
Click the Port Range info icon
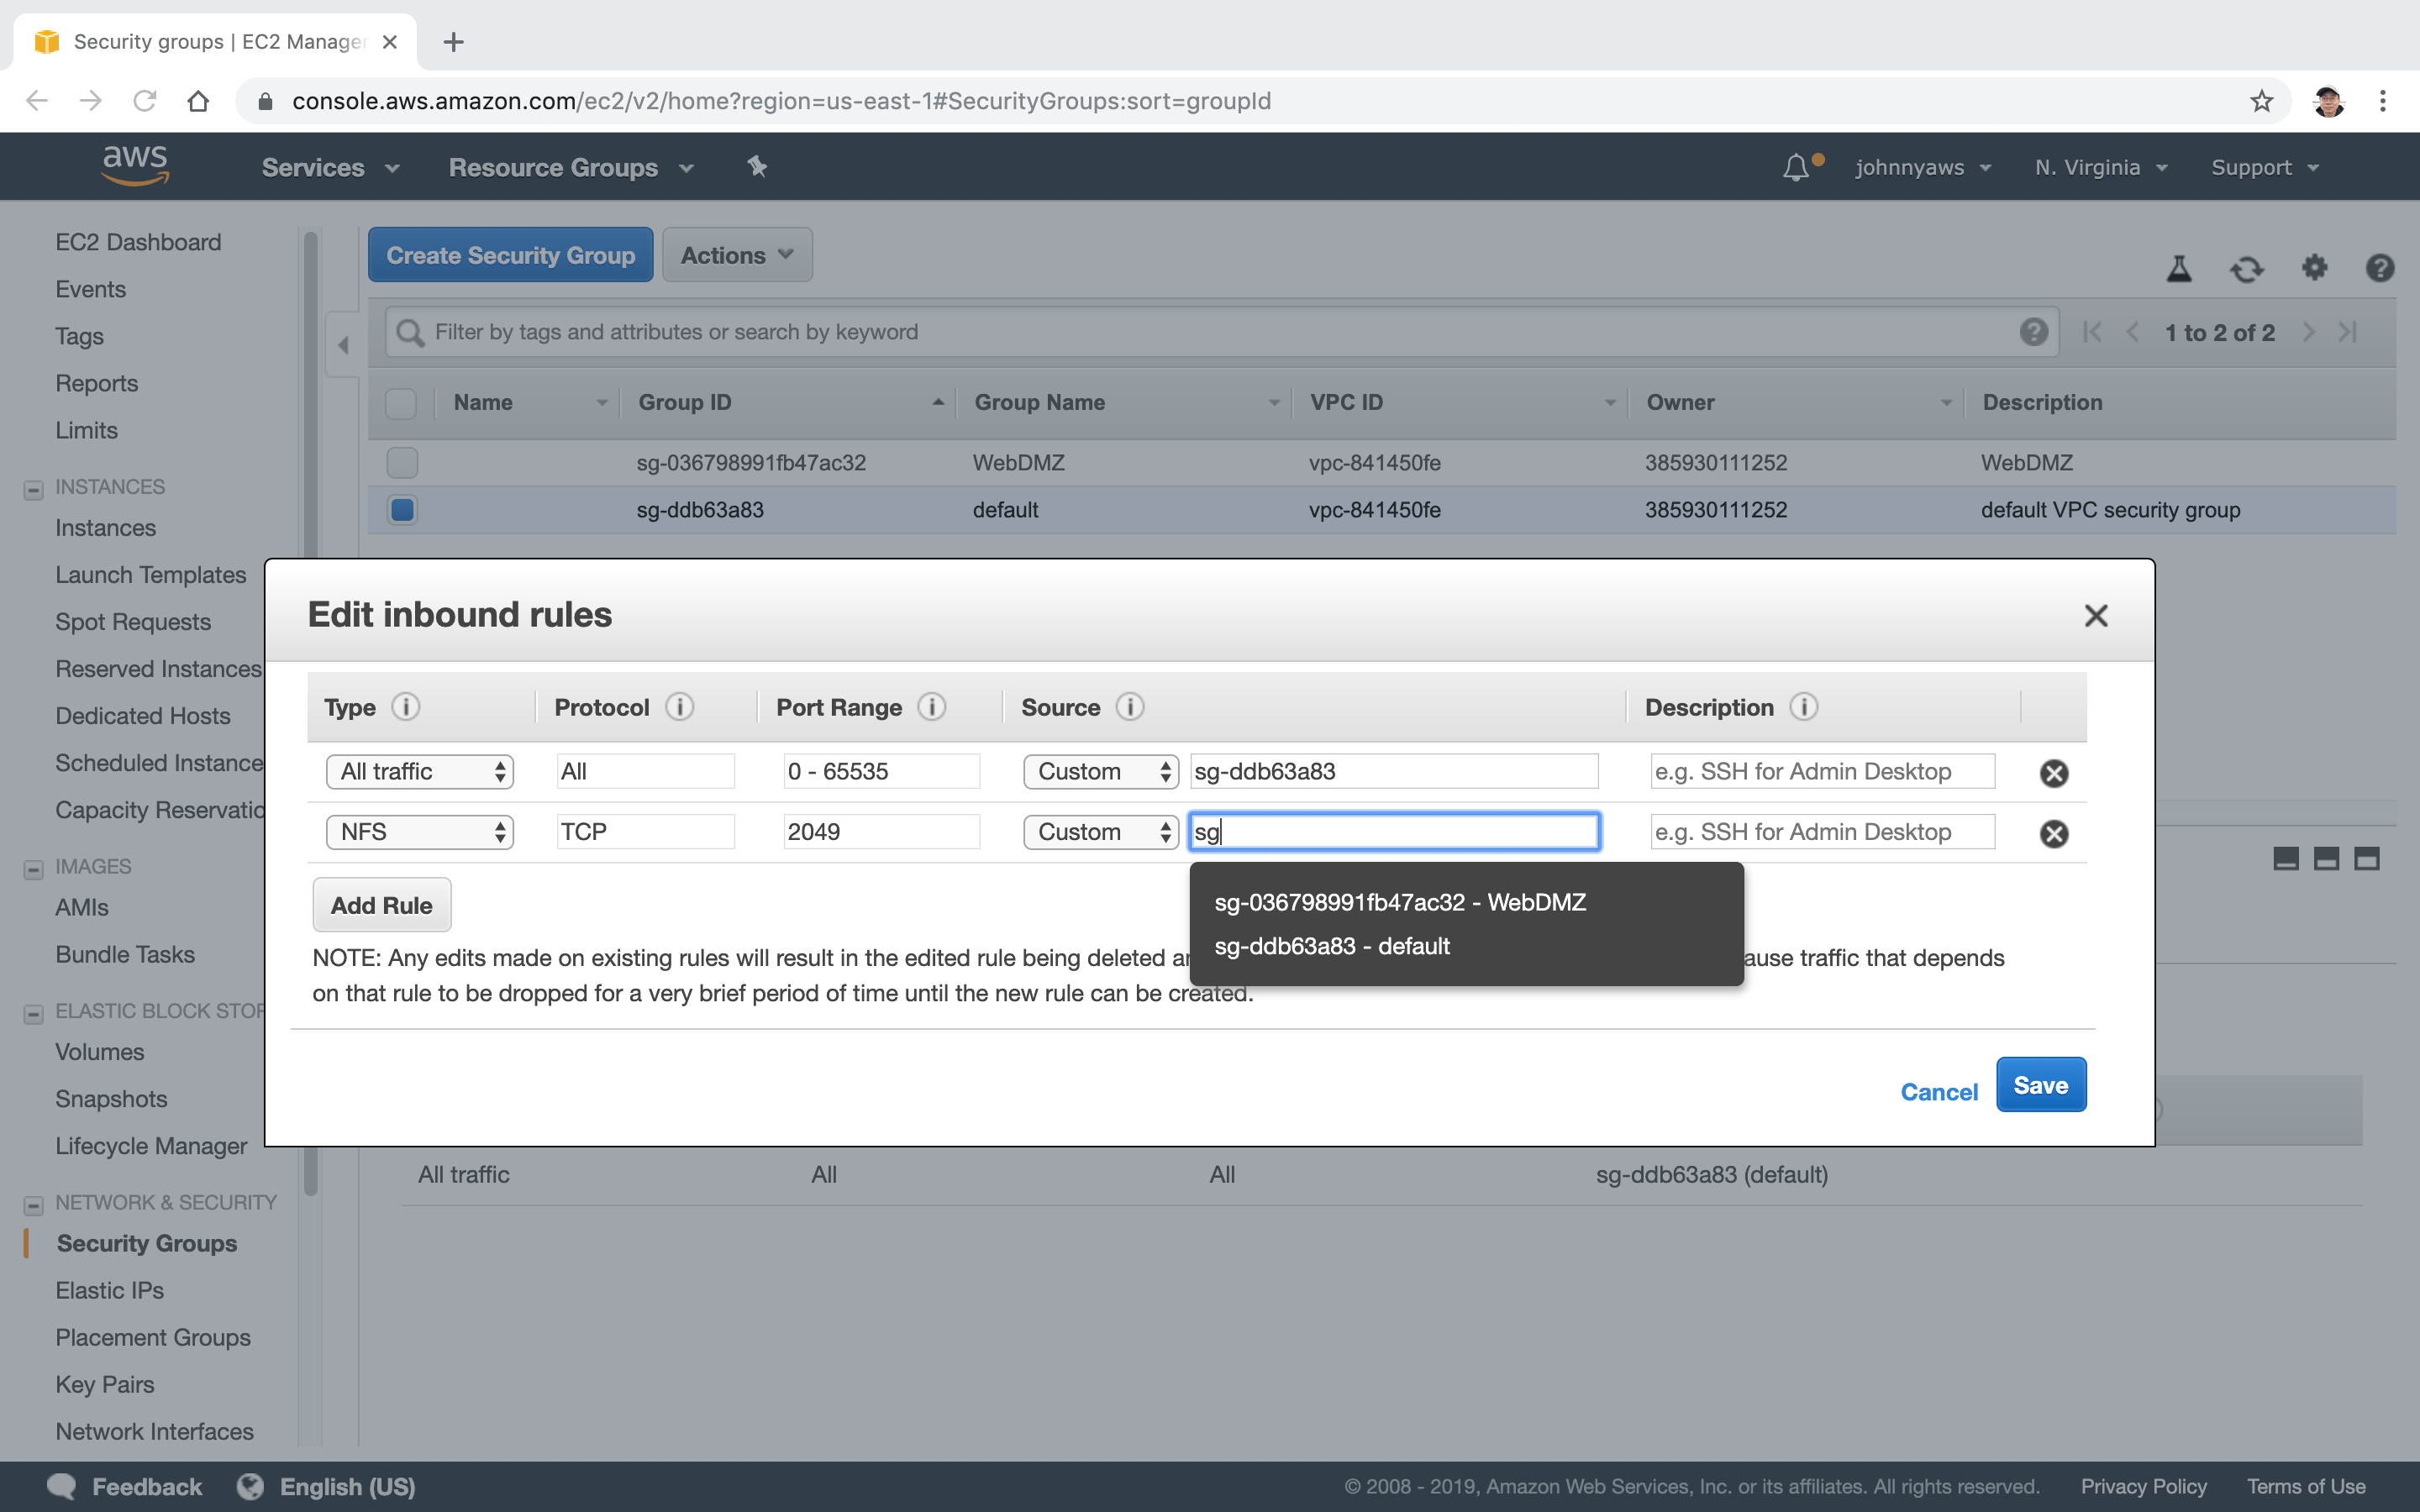pos(931,707)
